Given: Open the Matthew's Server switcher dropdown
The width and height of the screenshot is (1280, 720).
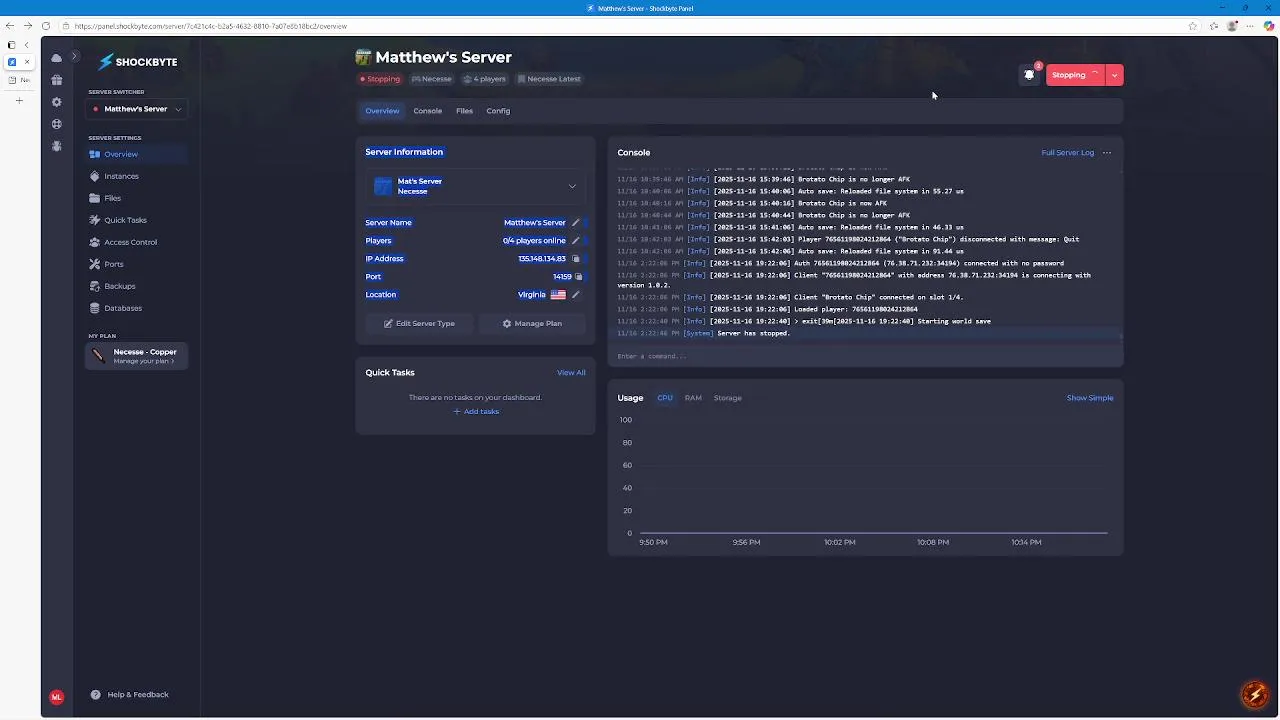Looking at the screenshot, I should [136, 109].
